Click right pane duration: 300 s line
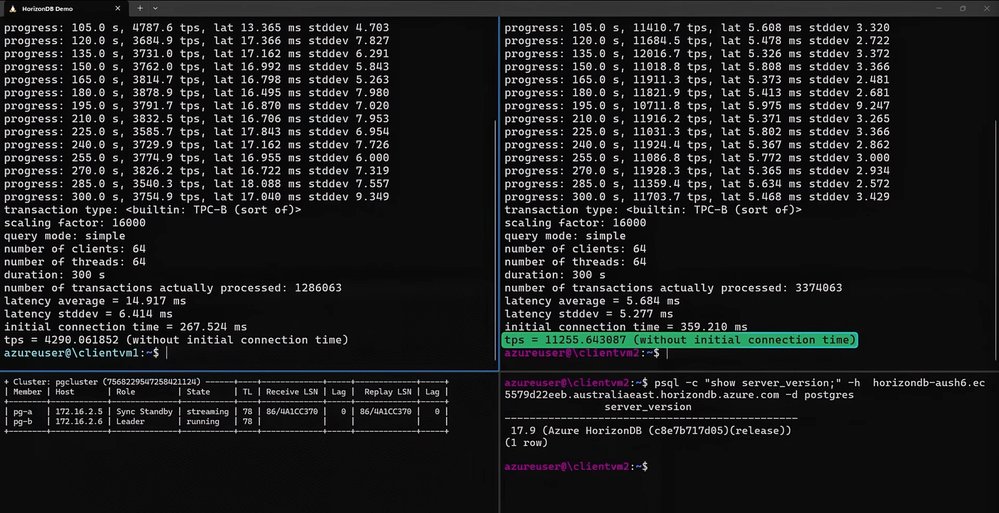This screenshot has width=999, height=513. (555, 275)
